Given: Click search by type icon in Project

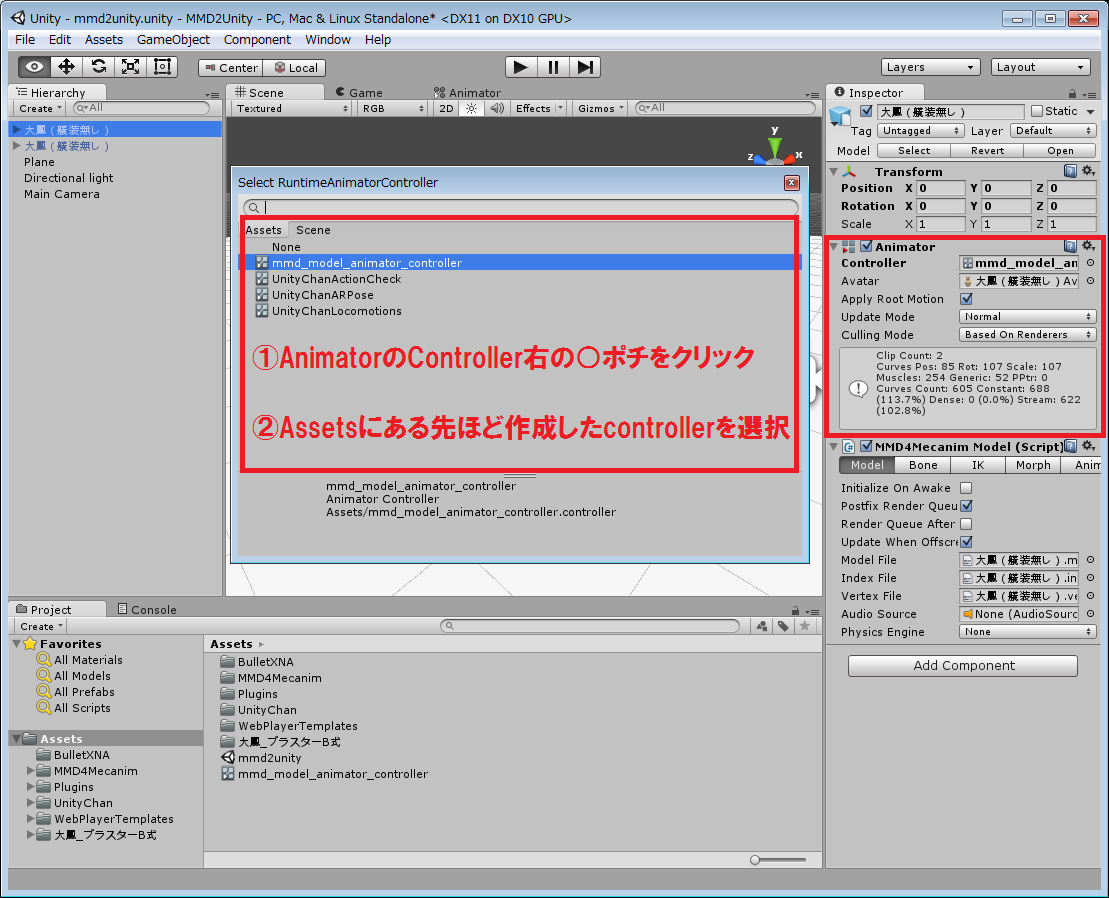Looking at the screenshot, I should (x=762, y=626).
